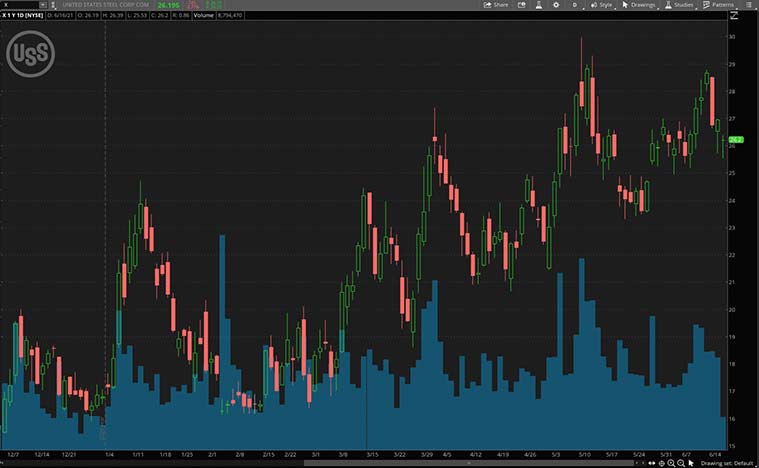Open the Style menu
The width and height of the screenshot is (759, 468).
click(x=602, y=5)
